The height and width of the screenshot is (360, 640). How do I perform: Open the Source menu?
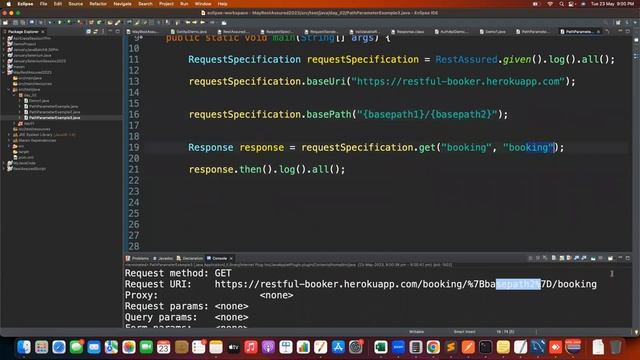point(76,4)
